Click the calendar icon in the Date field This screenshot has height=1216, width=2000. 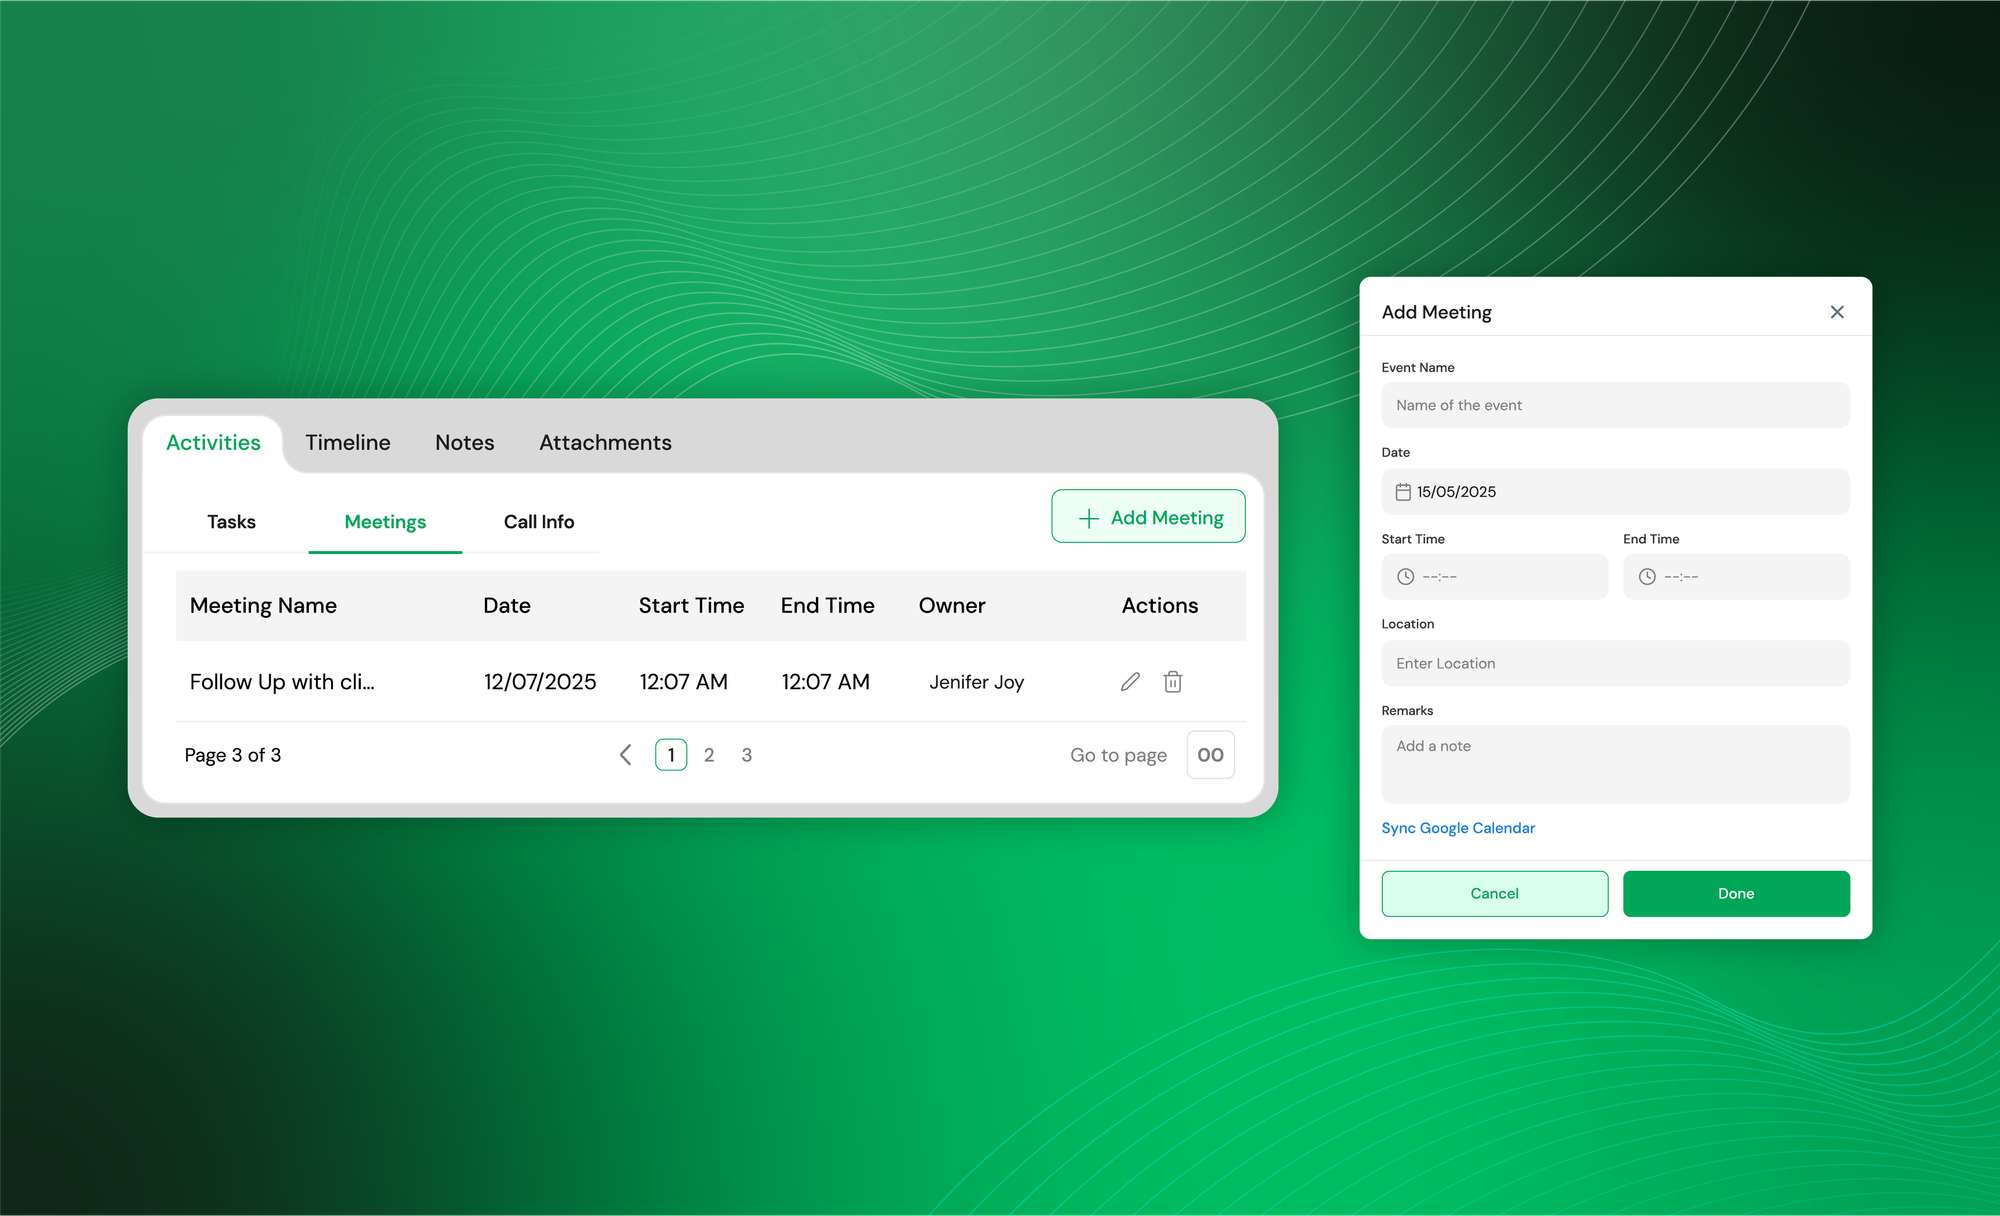pos(1403,492)
